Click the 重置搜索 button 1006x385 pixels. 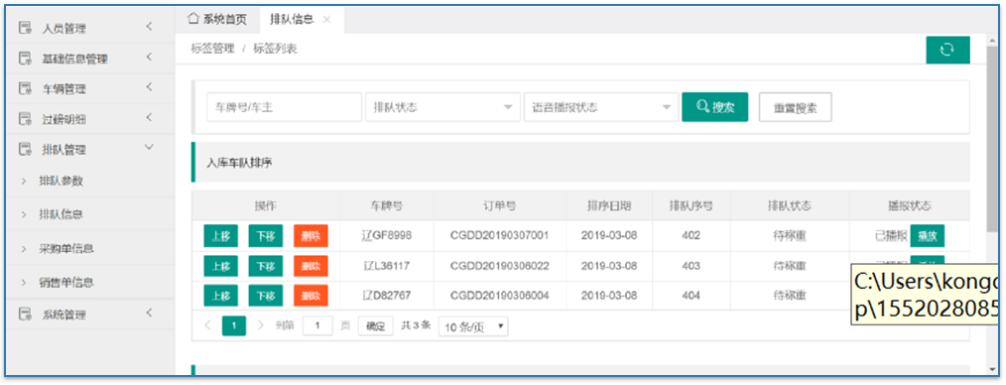point(796,107)
